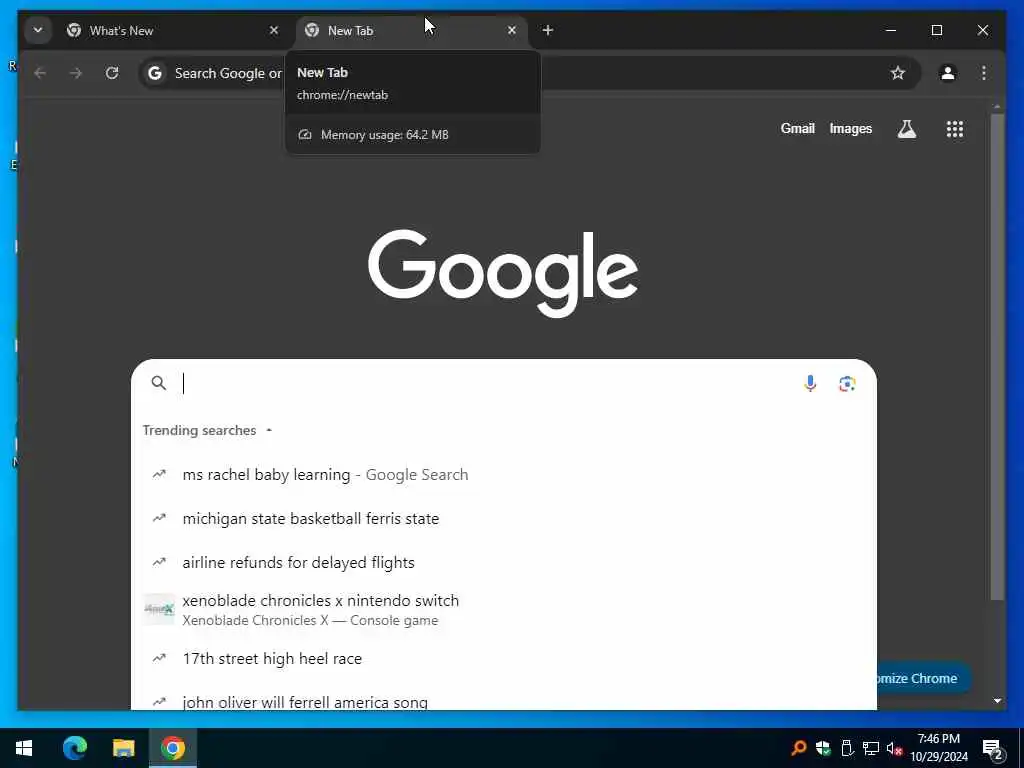Focus the Google search text field

click(x=483, y=383)
